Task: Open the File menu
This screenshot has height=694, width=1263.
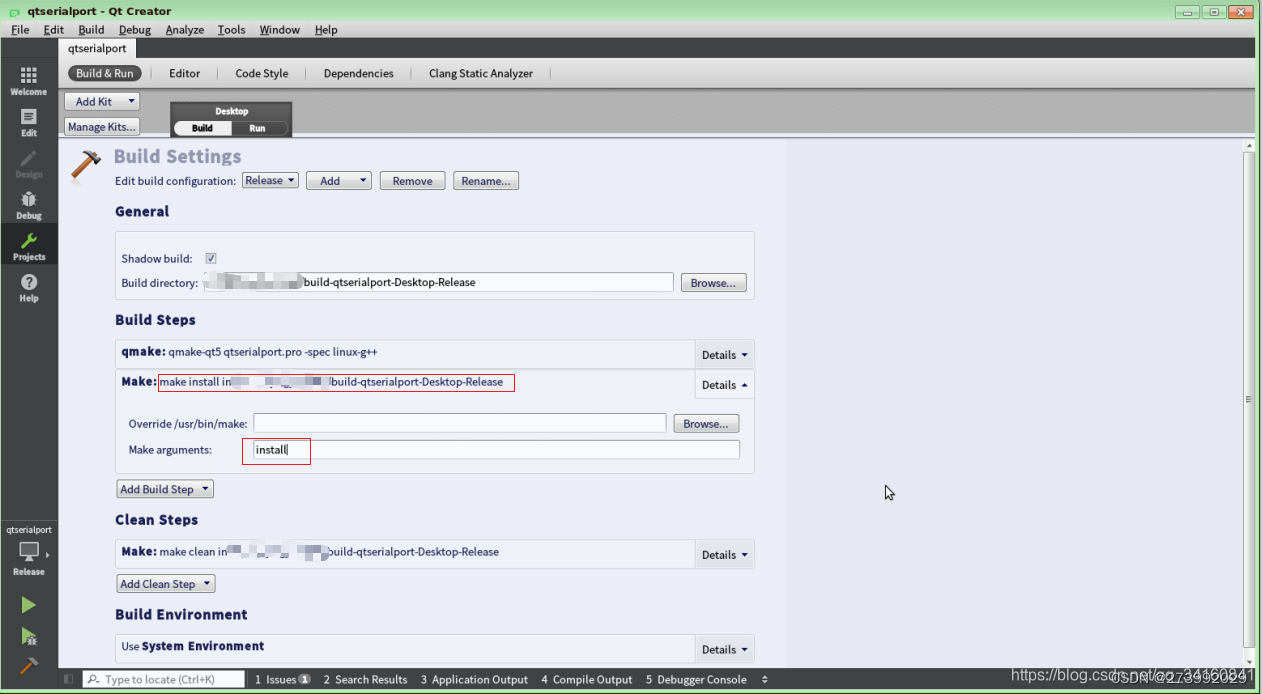Action: click(x=20, y=30)
